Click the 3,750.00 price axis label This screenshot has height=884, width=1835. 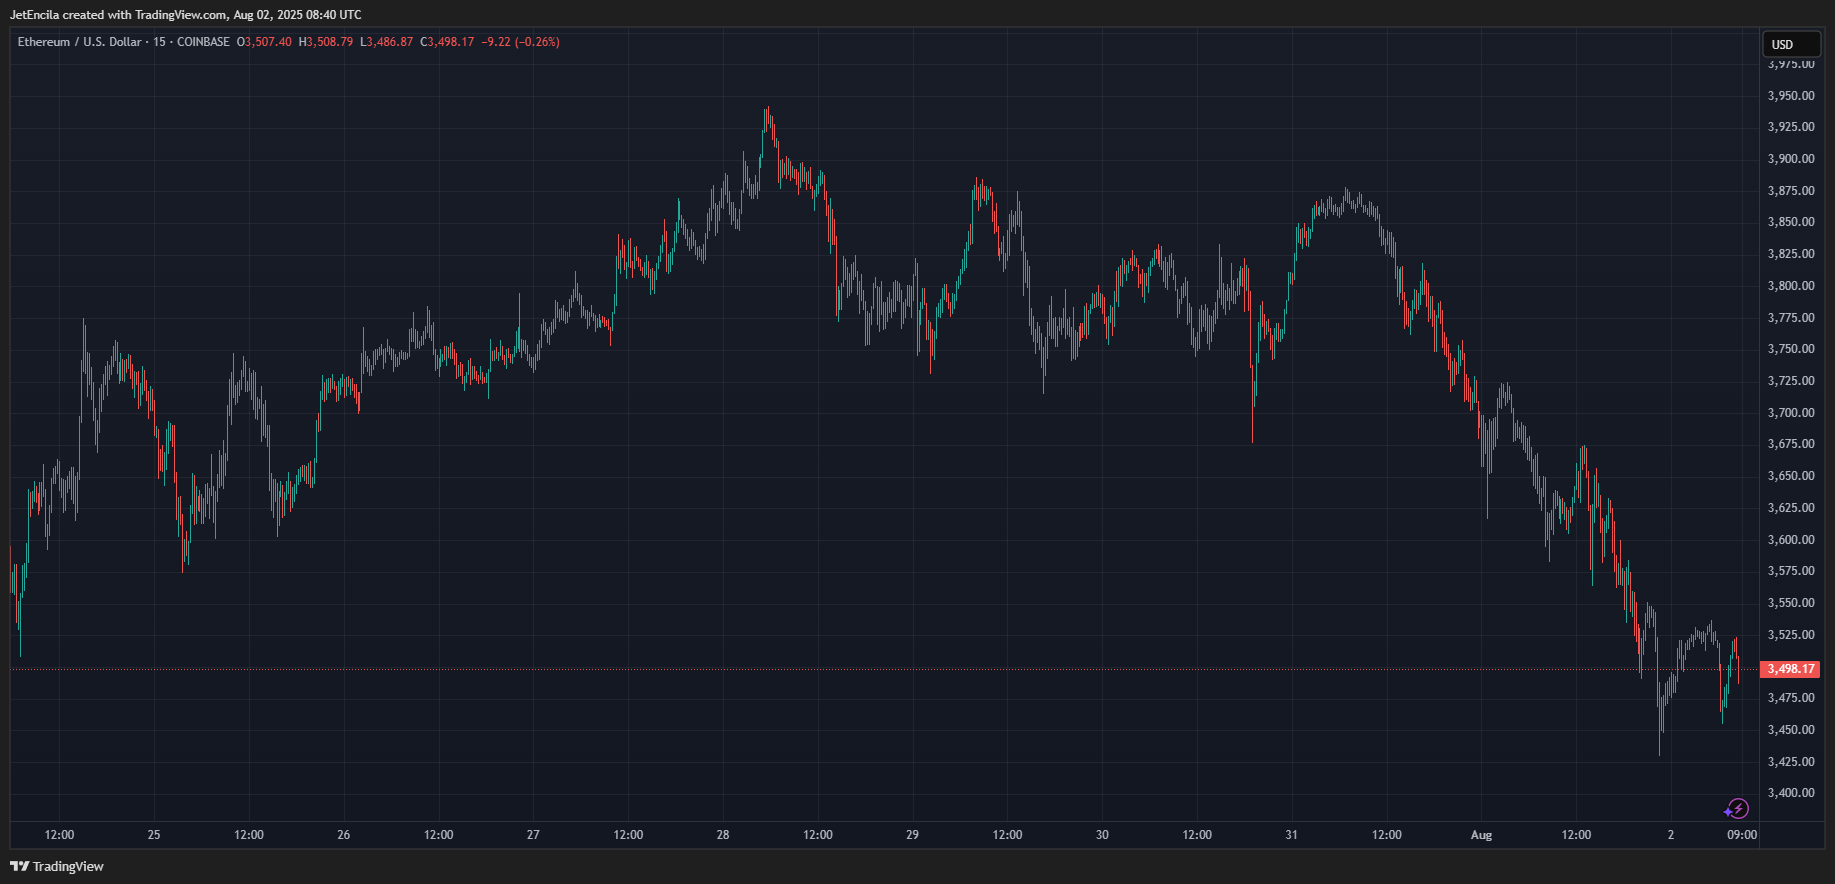click(1791, 349)
